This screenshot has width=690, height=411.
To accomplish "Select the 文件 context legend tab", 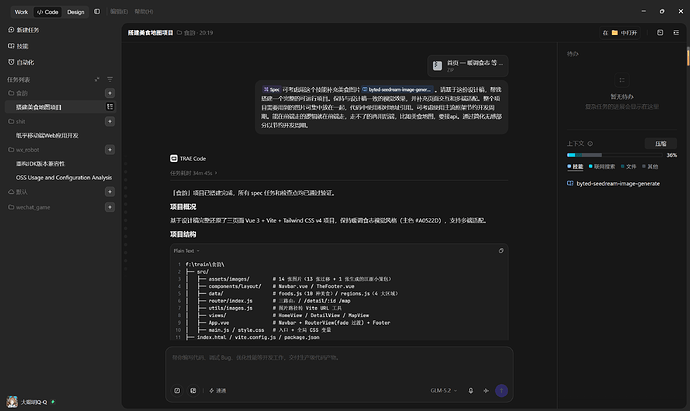I will pos(628,166).
